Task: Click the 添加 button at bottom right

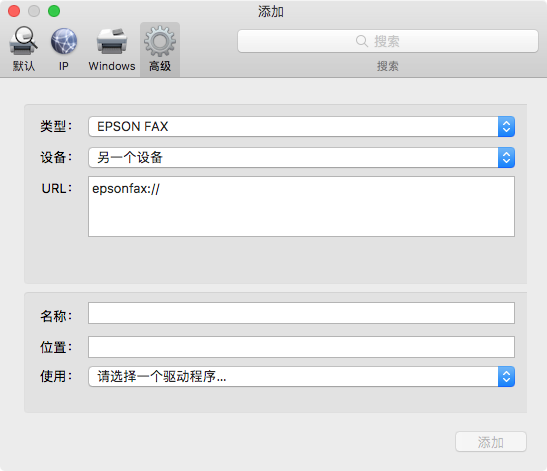Action: [490, 442]
